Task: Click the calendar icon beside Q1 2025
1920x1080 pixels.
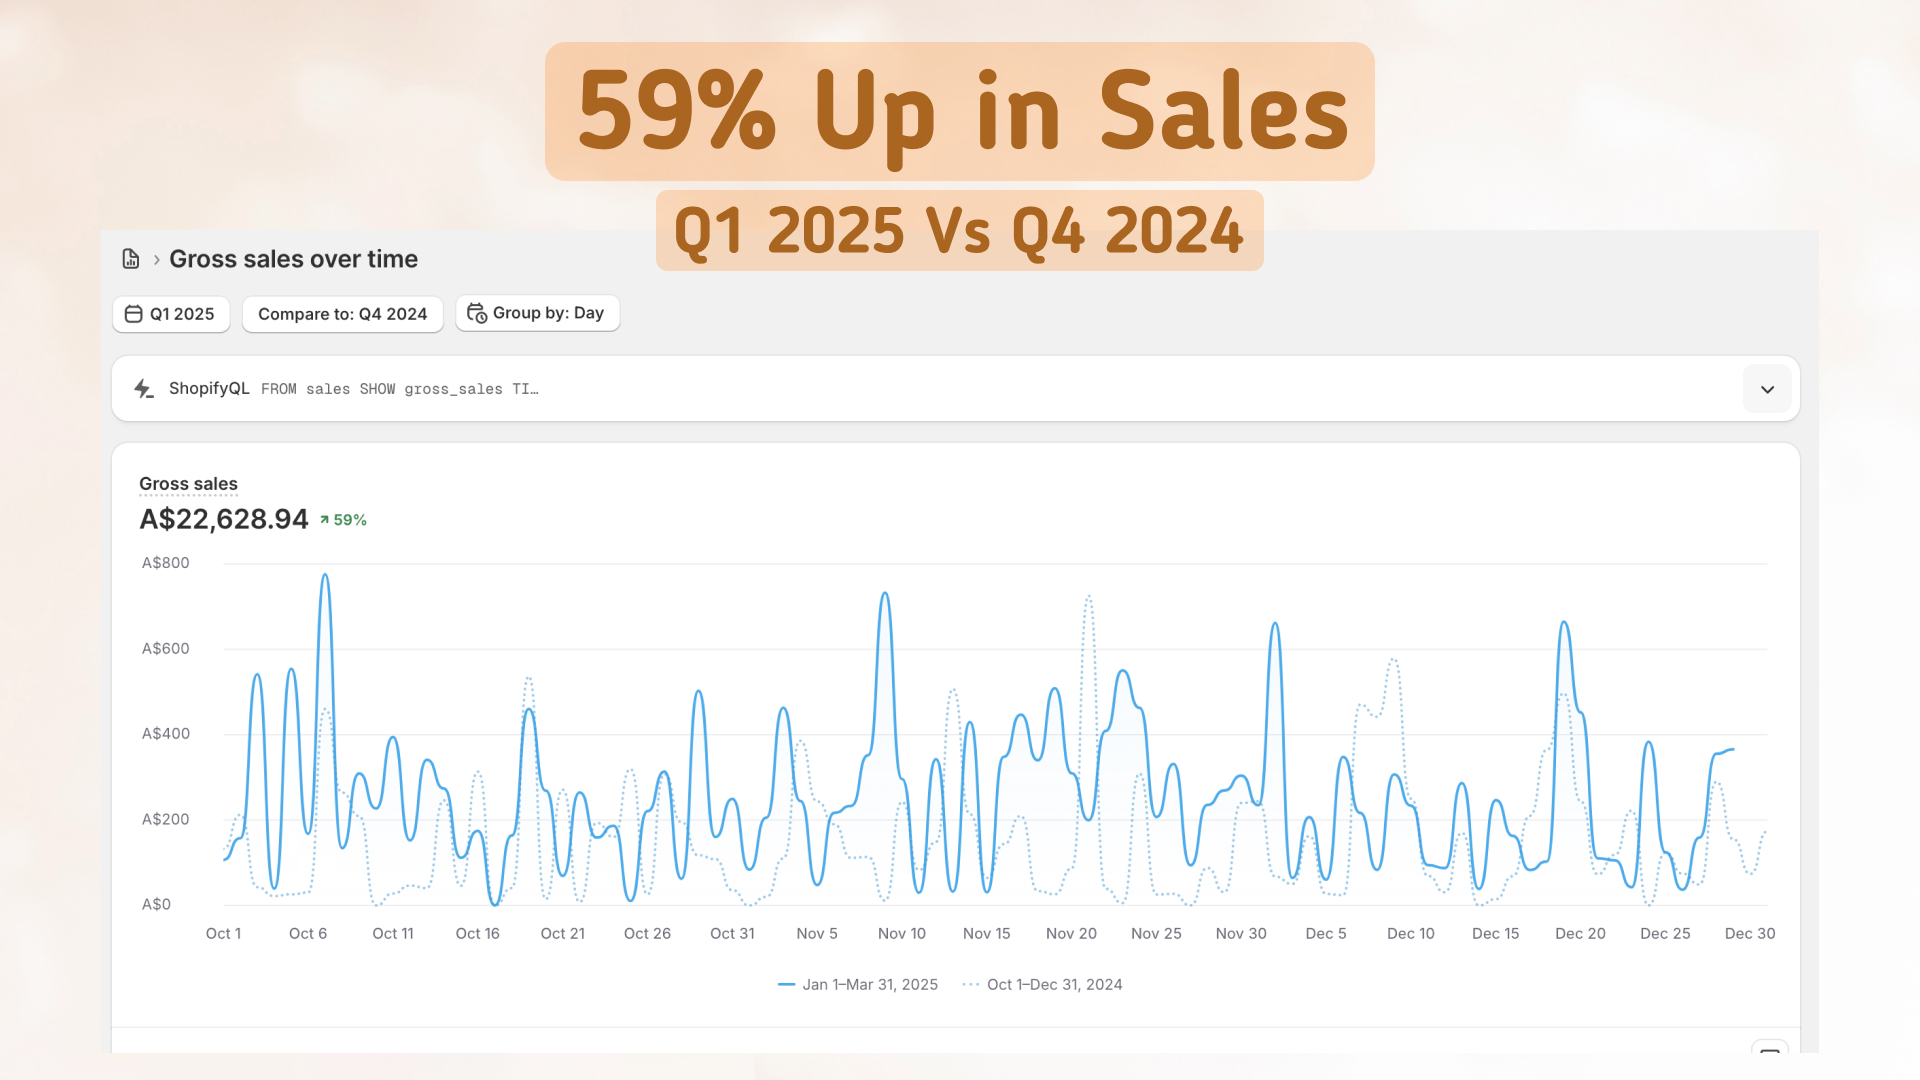Action: point(133,314)
